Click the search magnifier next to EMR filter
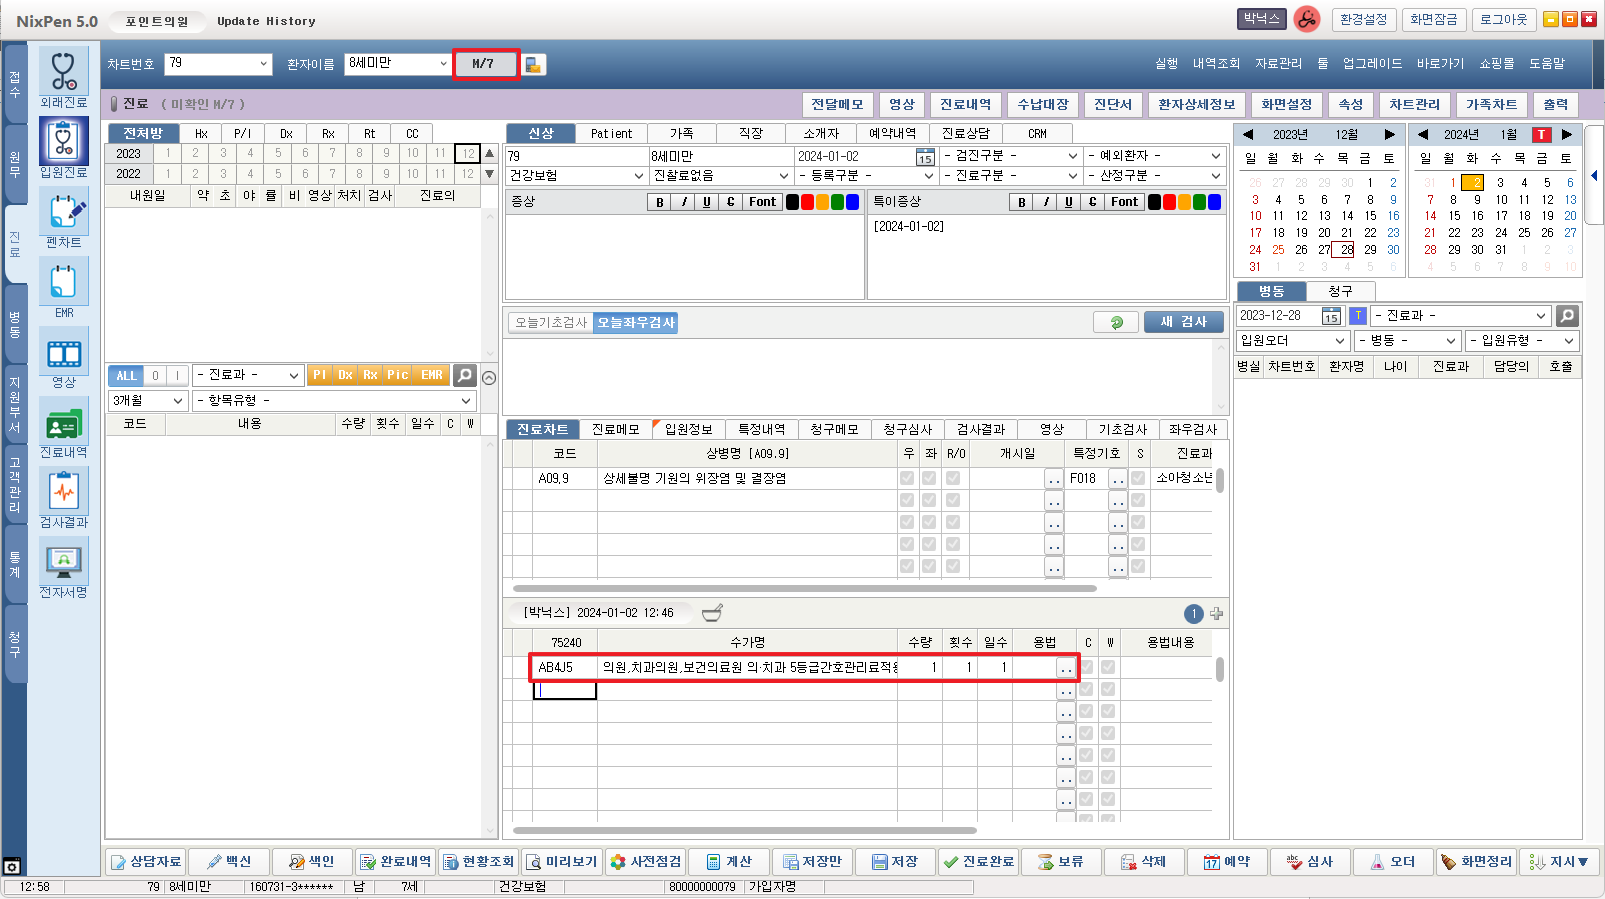Viewport: 1605px width, 899px height. pos(464,375)
